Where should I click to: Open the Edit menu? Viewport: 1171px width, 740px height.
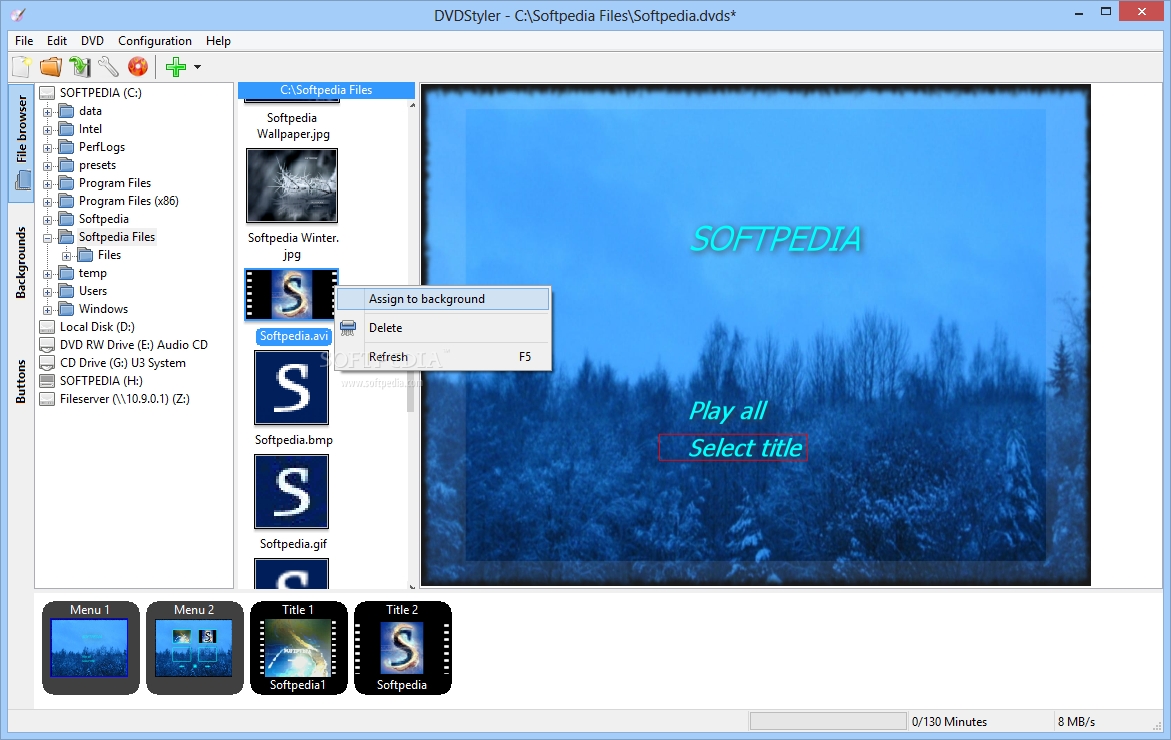point(57,40)
